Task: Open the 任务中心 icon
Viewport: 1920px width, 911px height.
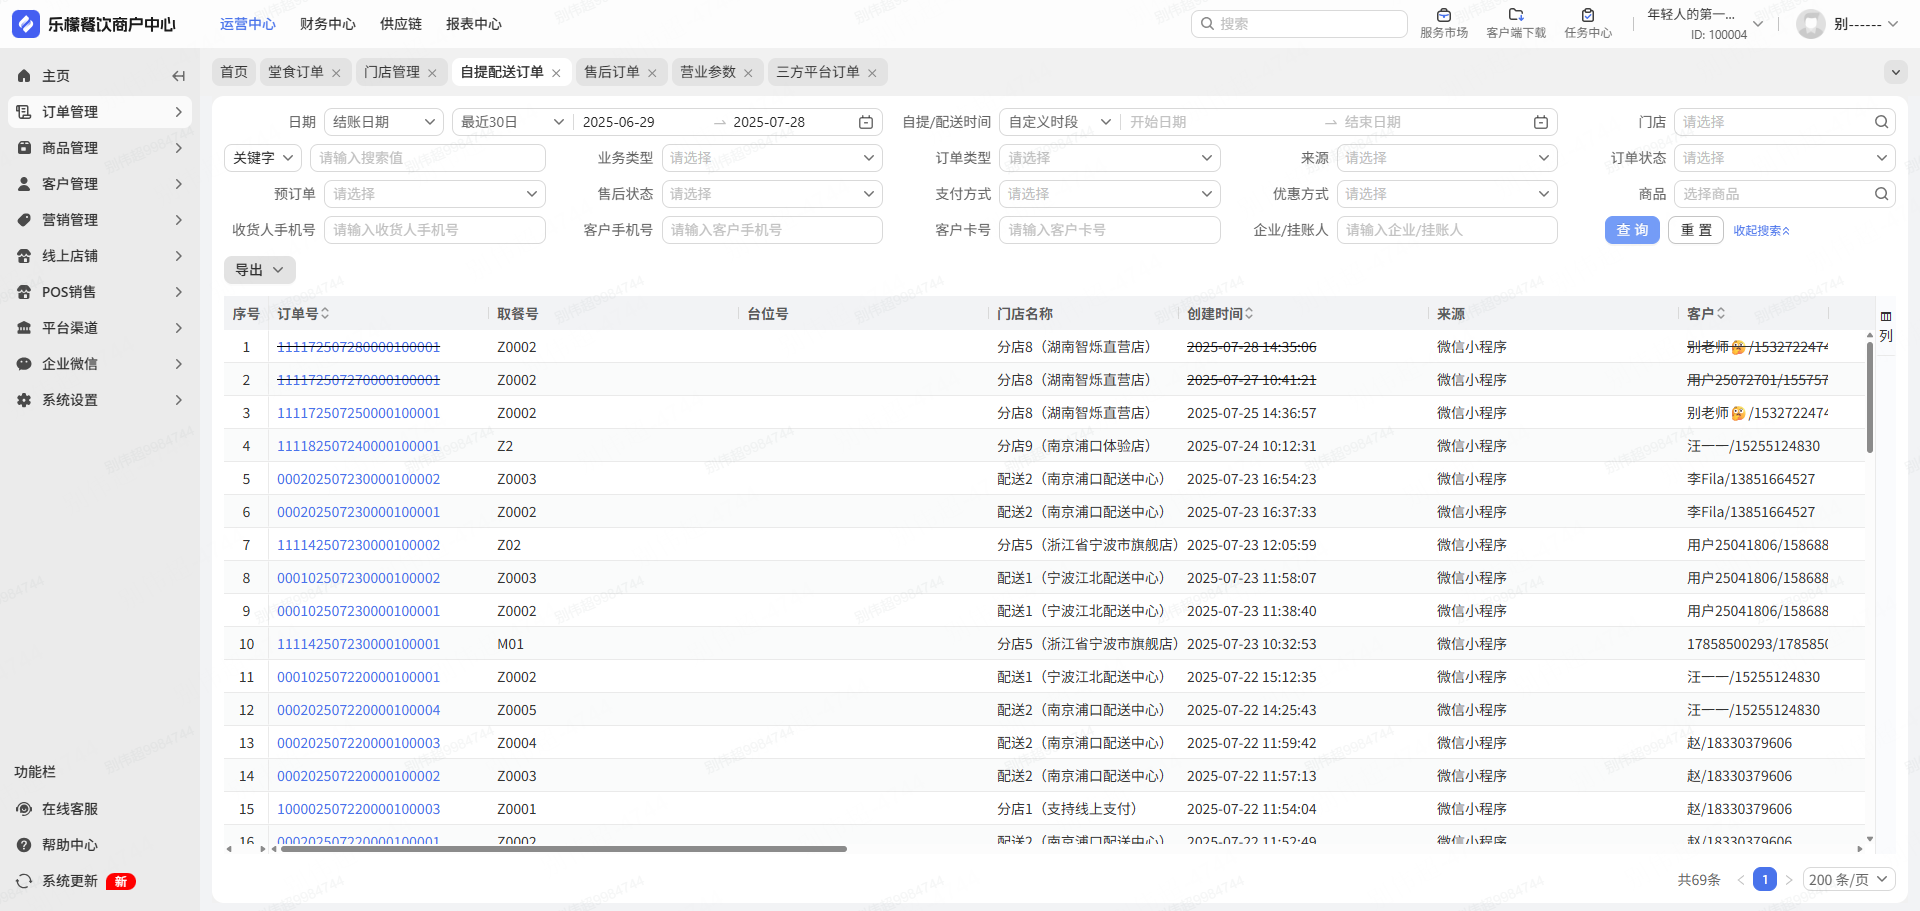Action: click(x=1588, y=15)
